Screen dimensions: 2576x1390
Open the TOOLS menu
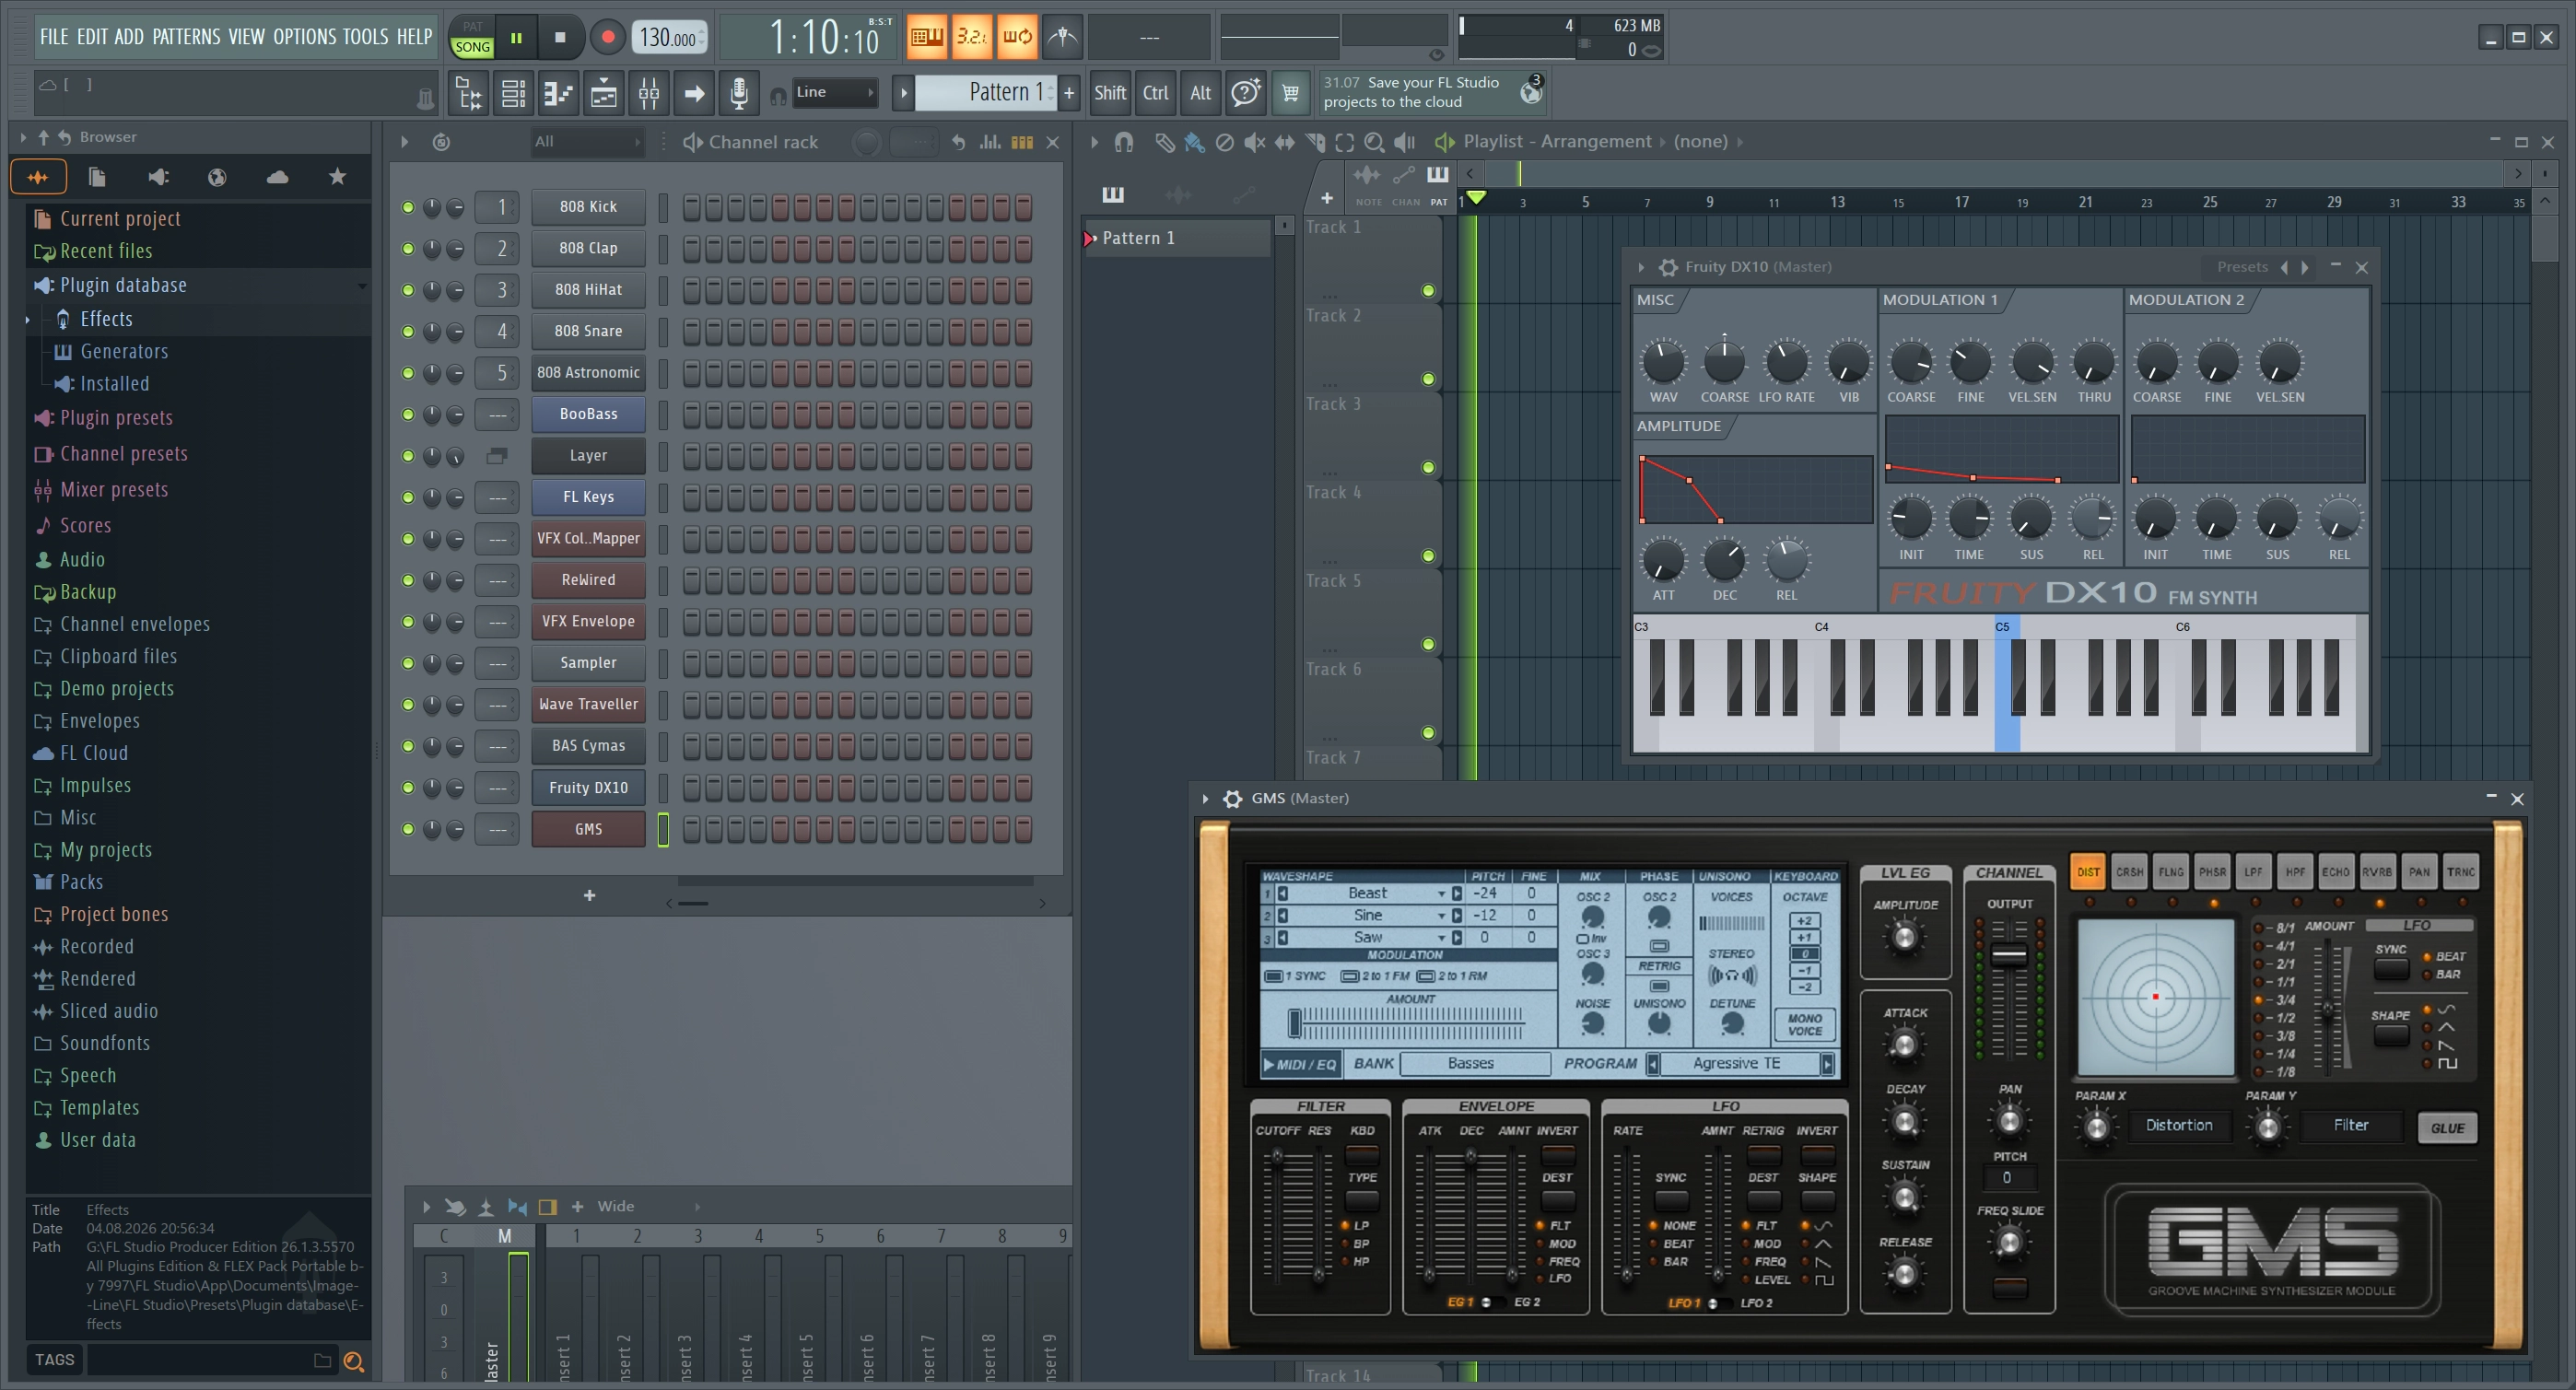[x=365, y=37]
